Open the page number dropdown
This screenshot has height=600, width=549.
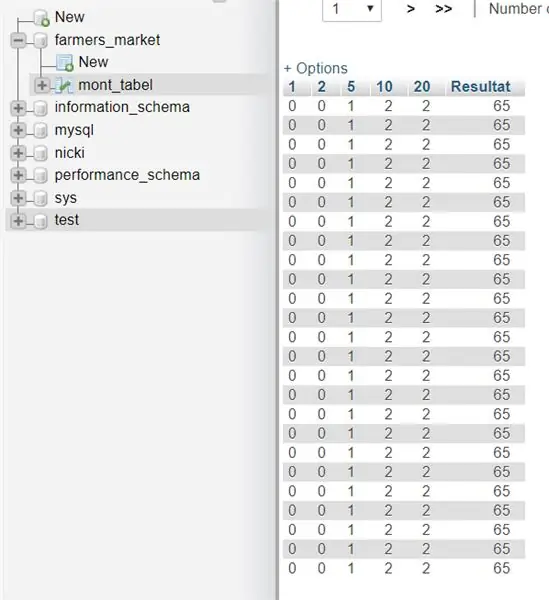coord(352,9)
